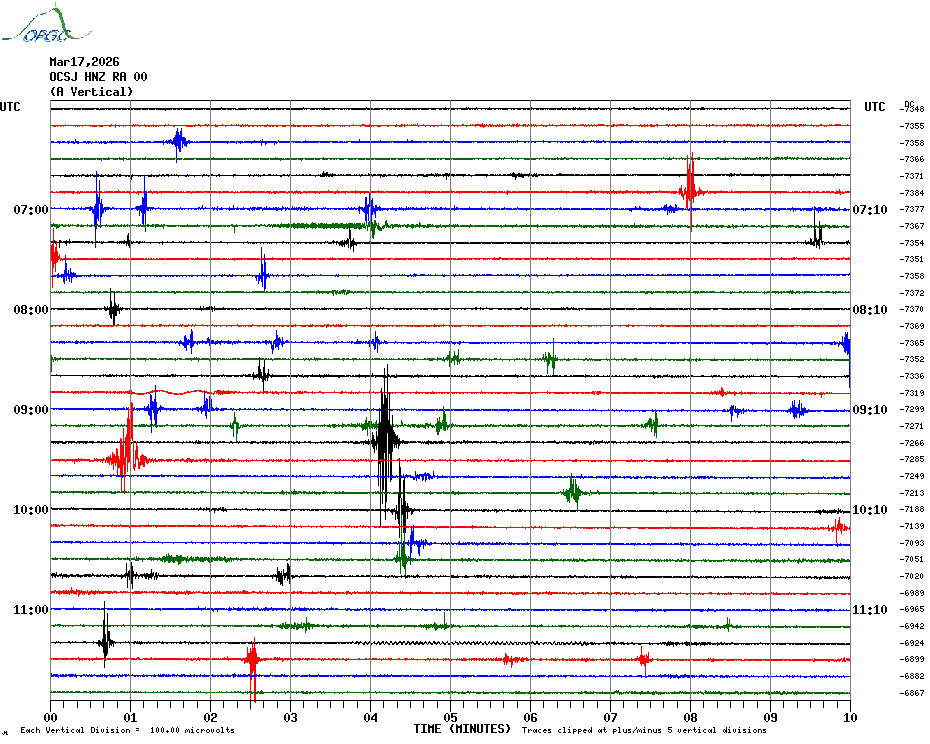Click the 10 minute tick on bottom axis

point(849,717)
